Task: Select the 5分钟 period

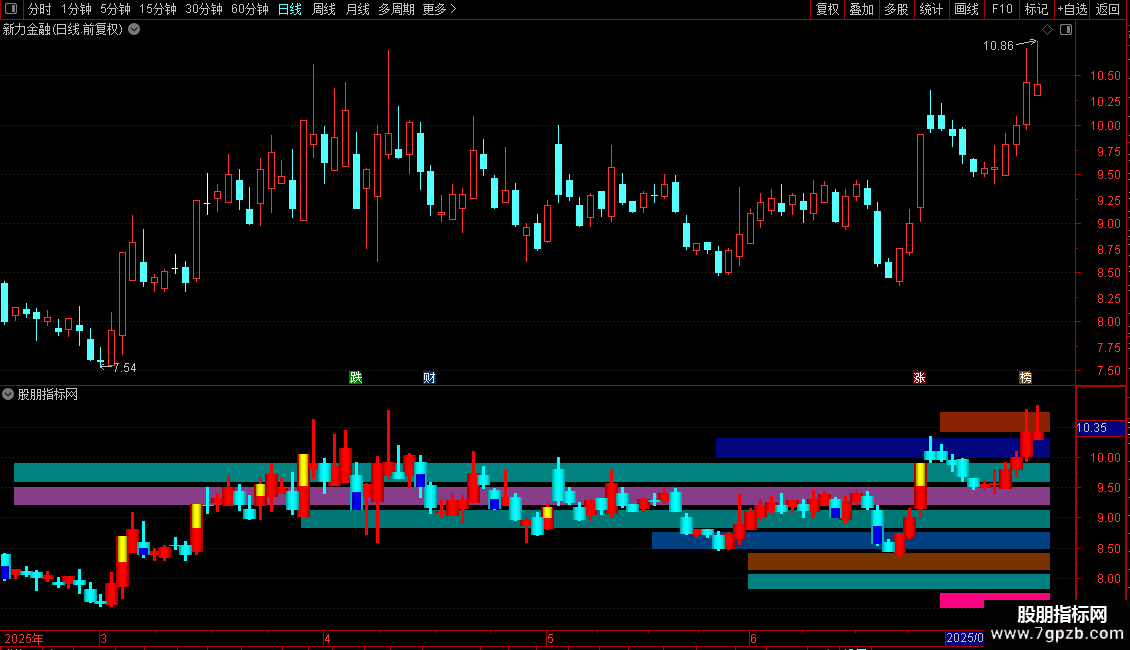Action: click(115, 9)
